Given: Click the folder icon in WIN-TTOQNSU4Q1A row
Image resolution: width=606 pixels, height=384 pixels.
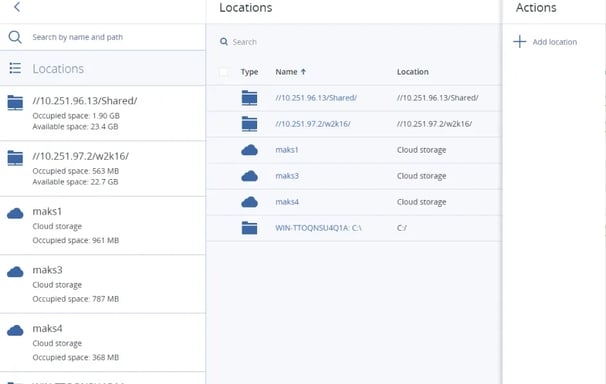Looking at the screenshot, I should pos(249,228).
